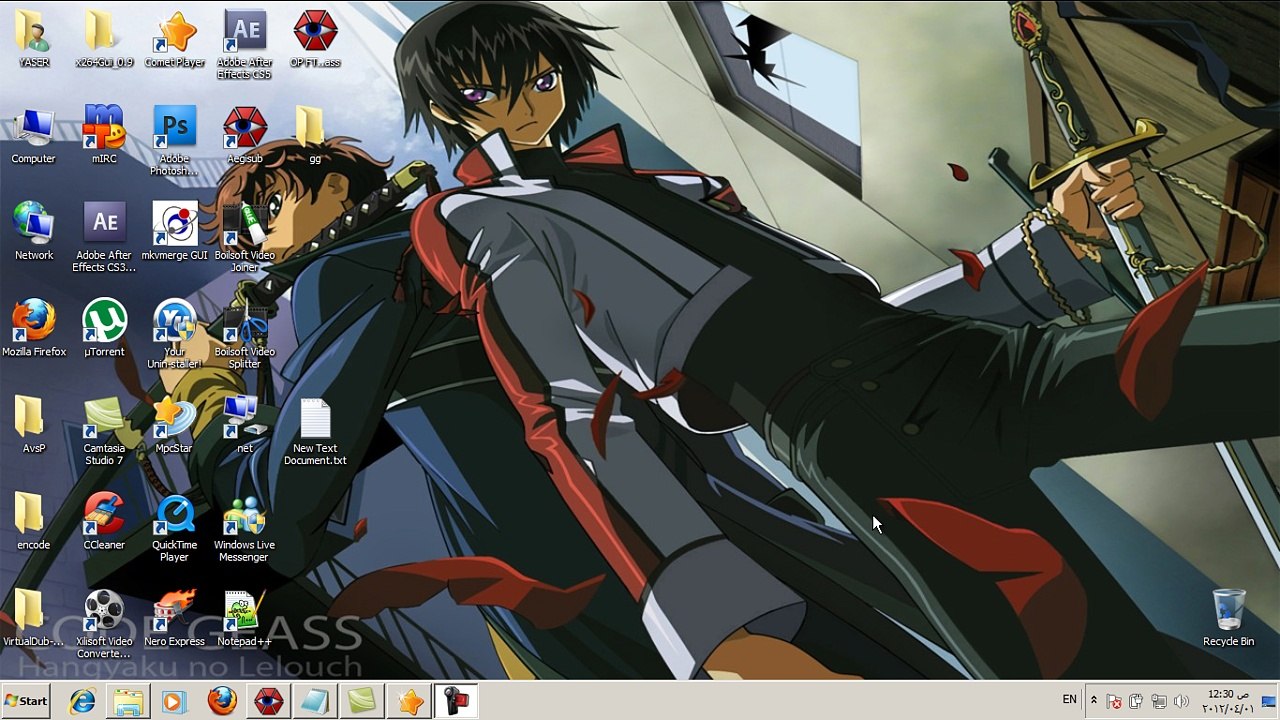The image size is (1280, 720).
Task: Open Firefox from the taskbar
Action: 222,701
